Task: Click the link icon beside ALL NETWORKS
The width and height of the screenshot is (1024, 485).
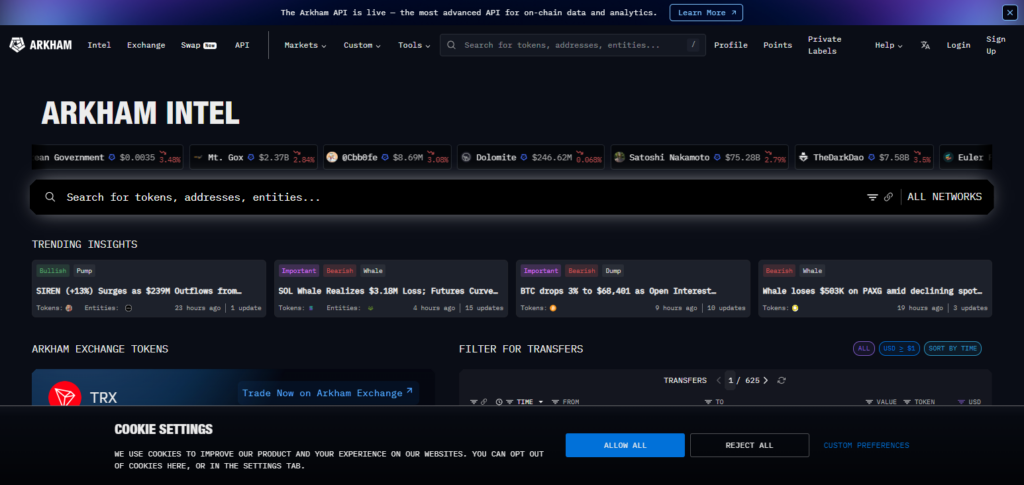Action: coord(888,198)
